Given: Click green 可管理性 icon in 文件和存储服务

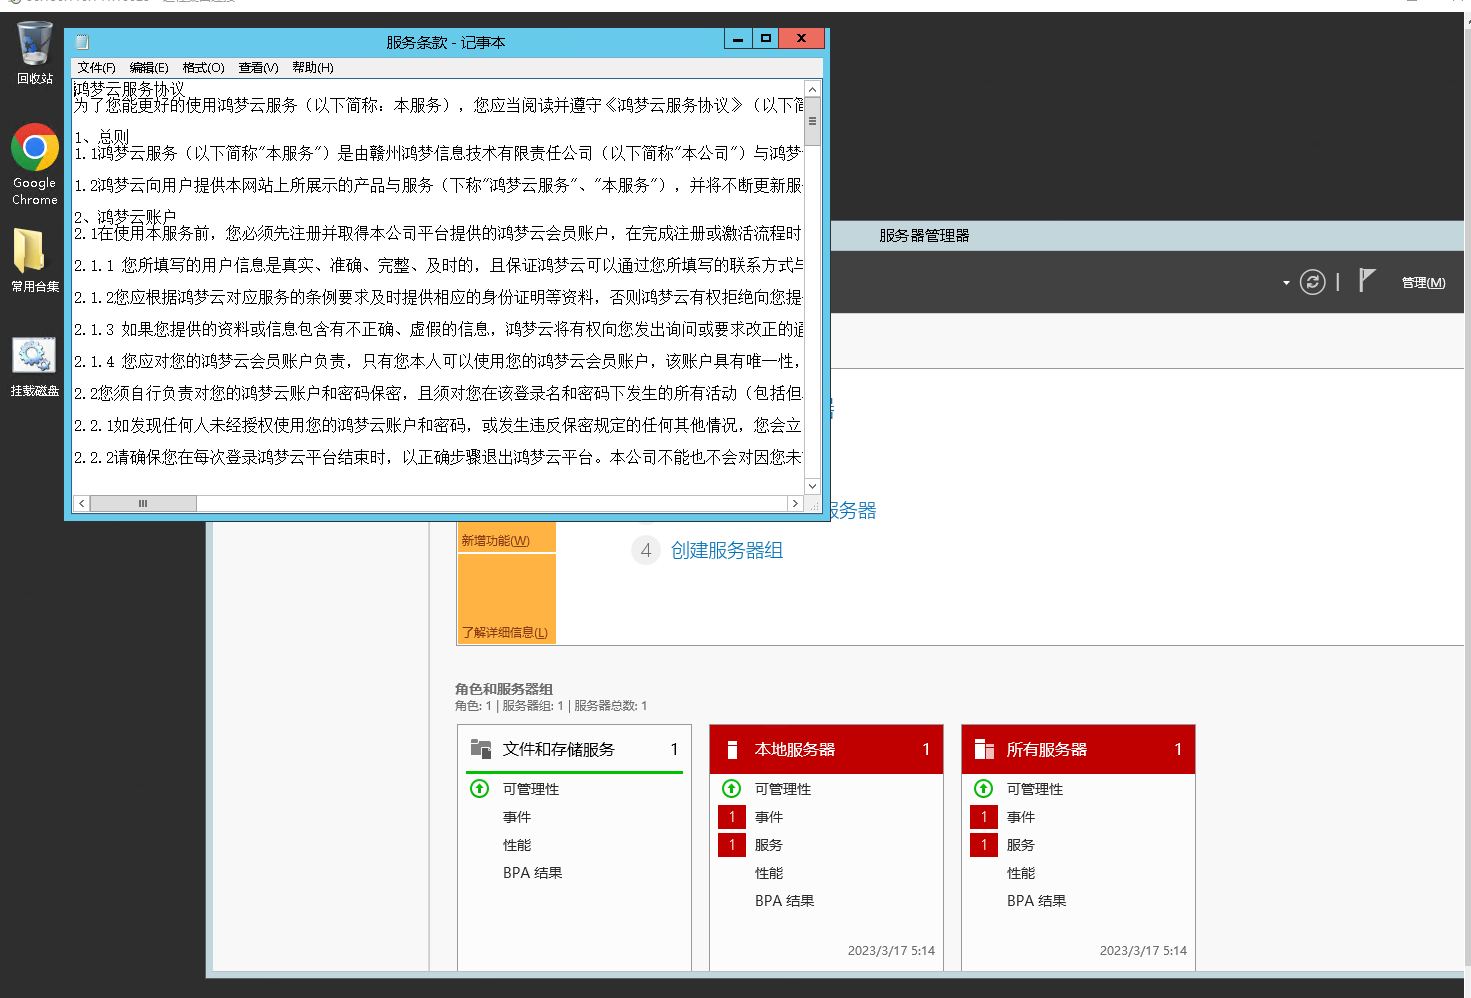Looking at the screenshot, I should pos(480,789).
